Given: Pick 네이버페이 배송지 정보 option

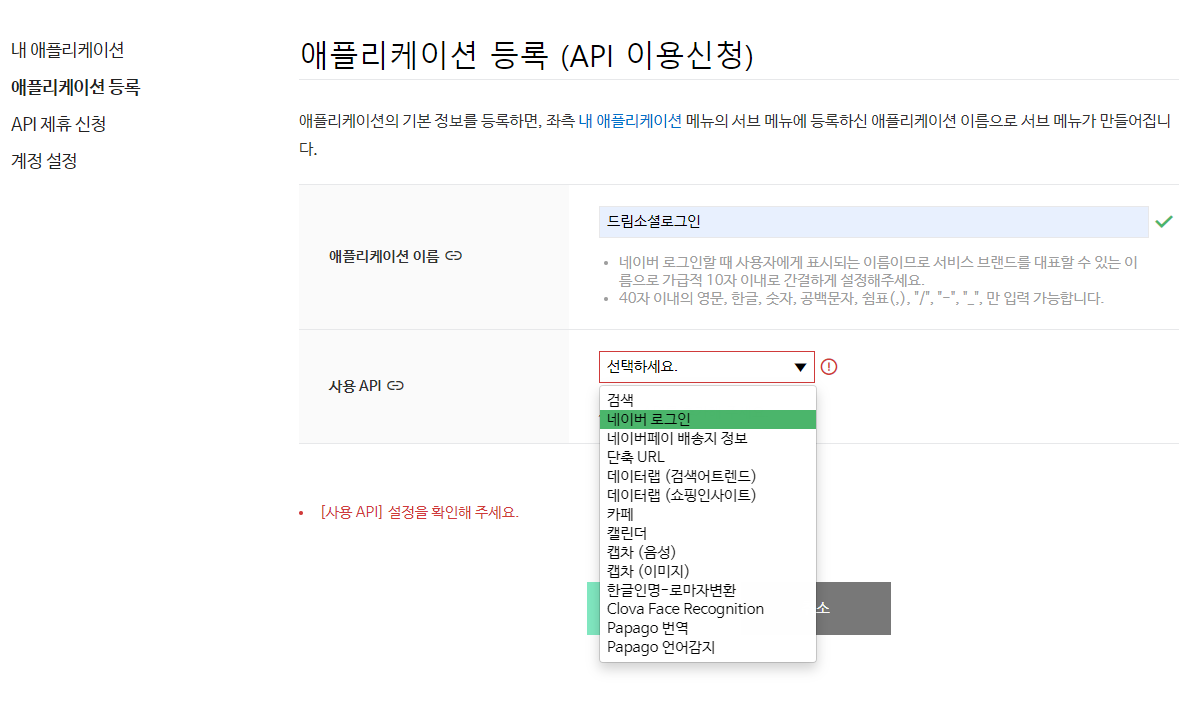Looking at the screenshot, I should (x=708, y=438).
